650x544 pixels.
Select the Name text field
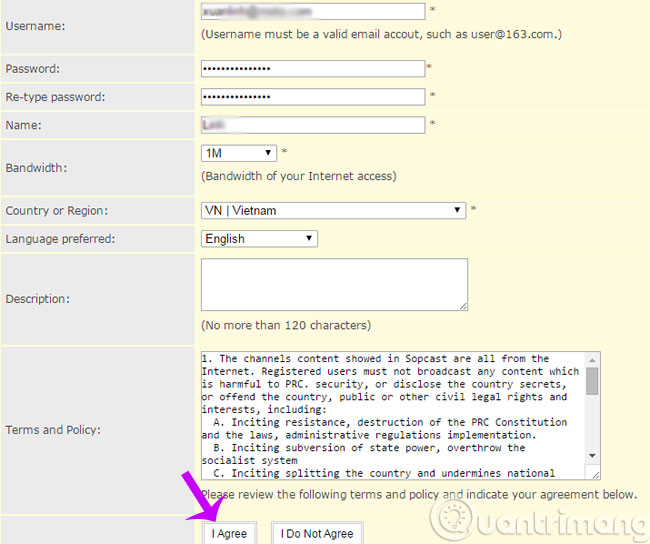(x=313, y=125)
